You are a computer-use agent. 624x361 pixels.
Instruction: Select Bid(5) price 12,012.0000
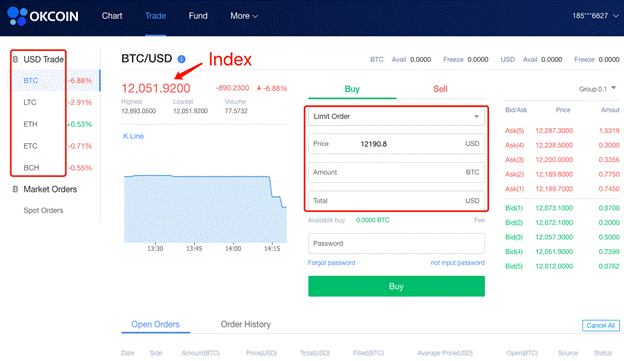coord(554,266)
